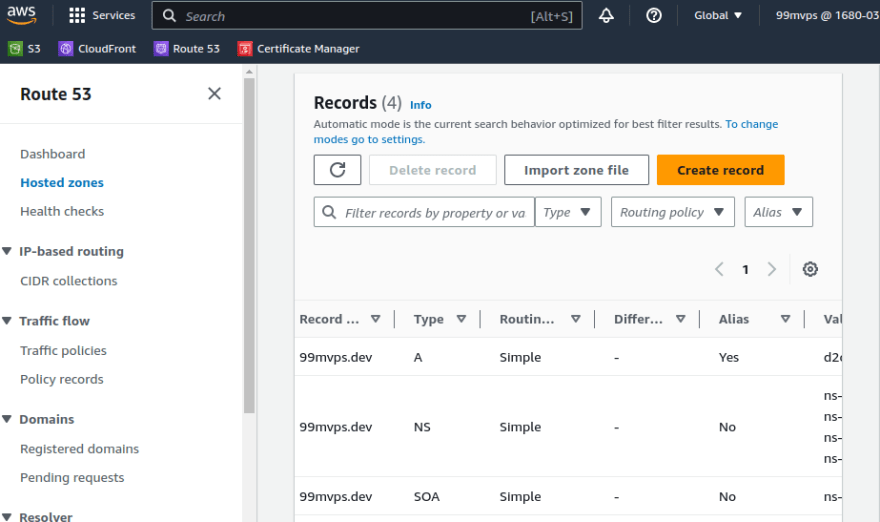The image size is (880, 522).
Task: Open the CloudFront shortcut
Action: (97, 49)
